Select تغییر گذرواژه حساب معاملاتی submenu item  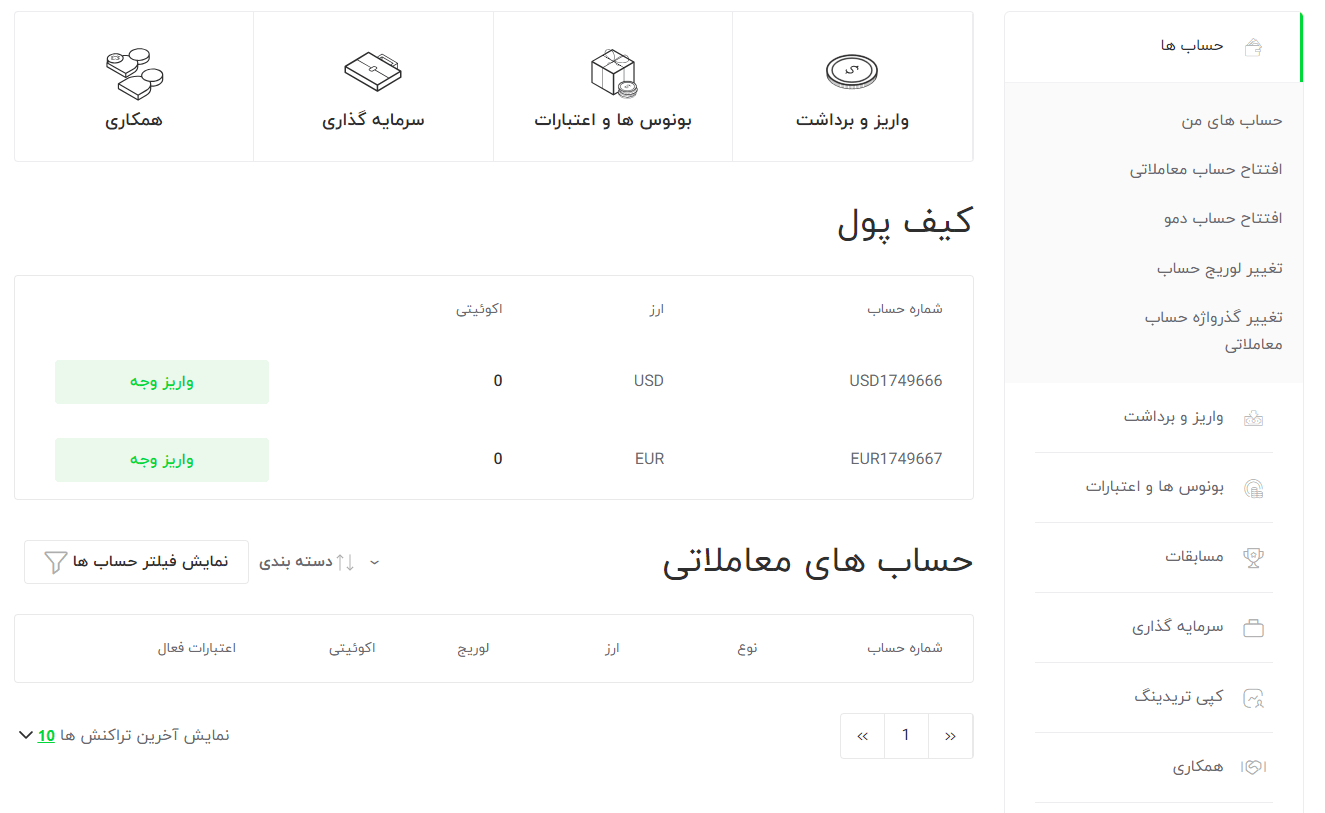[x=1214, y=331]
